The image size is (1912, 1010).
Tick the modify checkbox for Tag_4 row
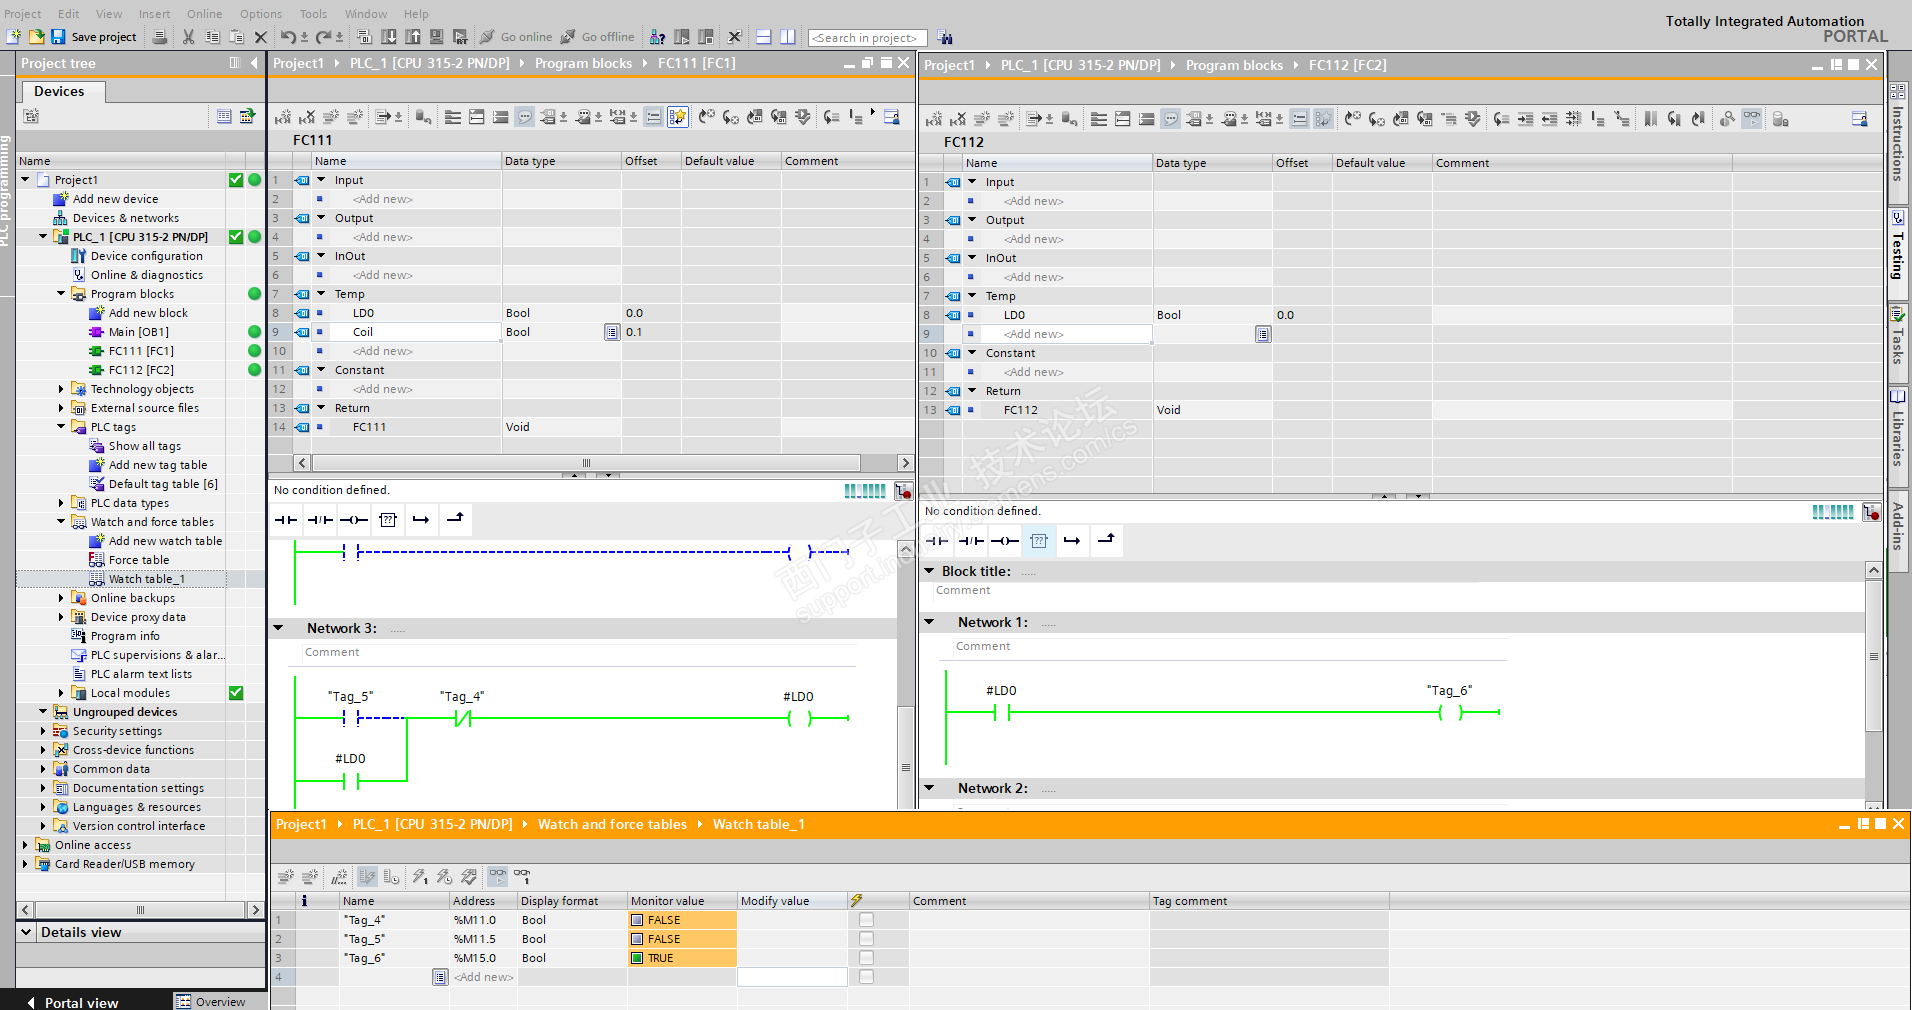pos(866,920)
